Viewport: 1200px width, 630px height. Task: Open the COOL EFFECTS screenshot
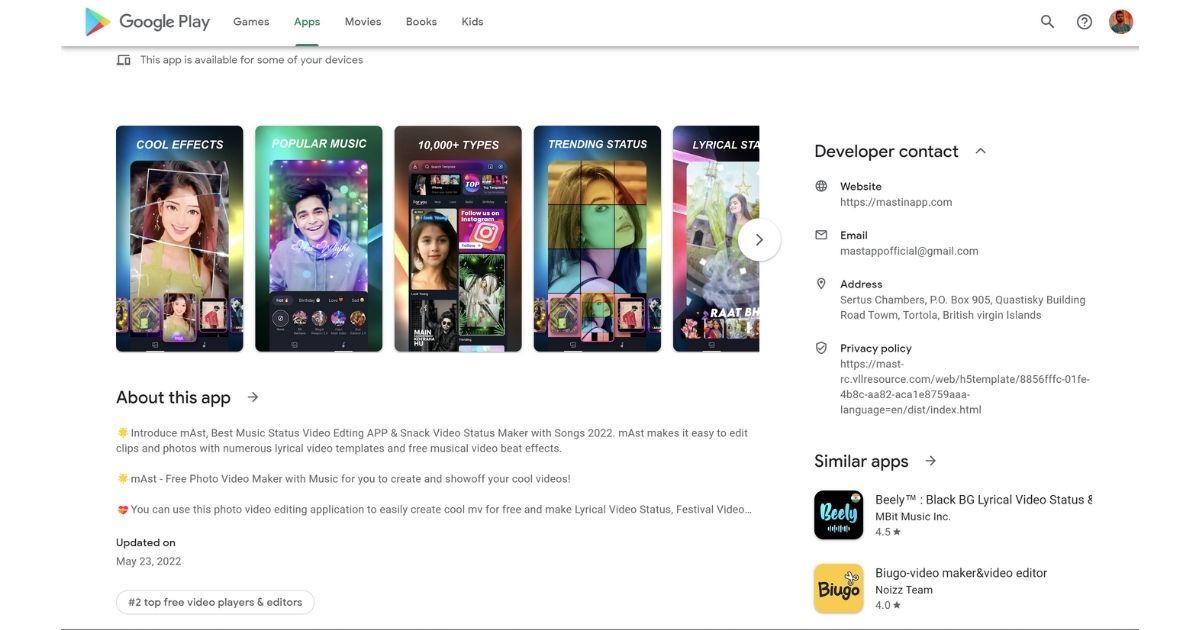coord(179,239)
